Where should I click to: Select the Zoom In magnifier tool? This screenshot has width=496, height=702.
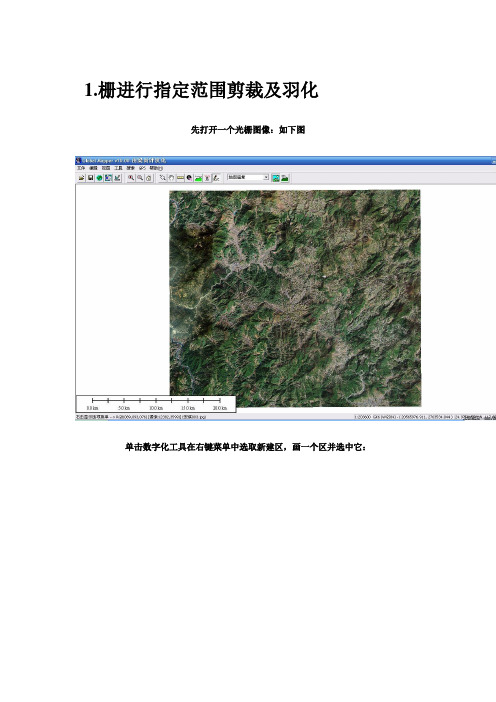coord(131,178)
